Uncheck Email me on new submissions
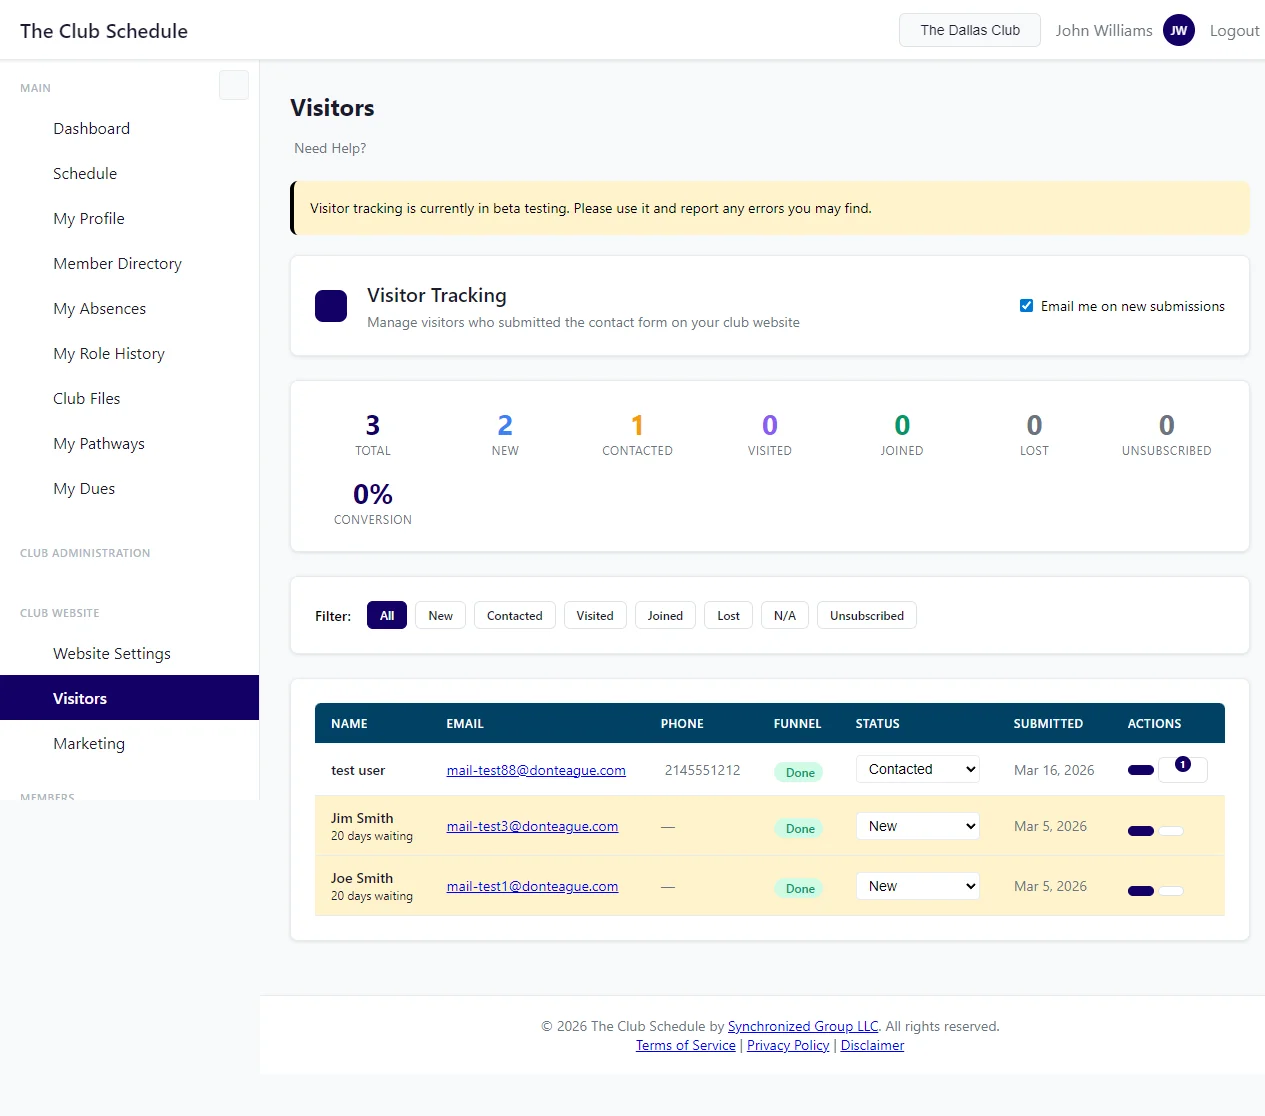1265x1116 pixels. (1026, 306)
